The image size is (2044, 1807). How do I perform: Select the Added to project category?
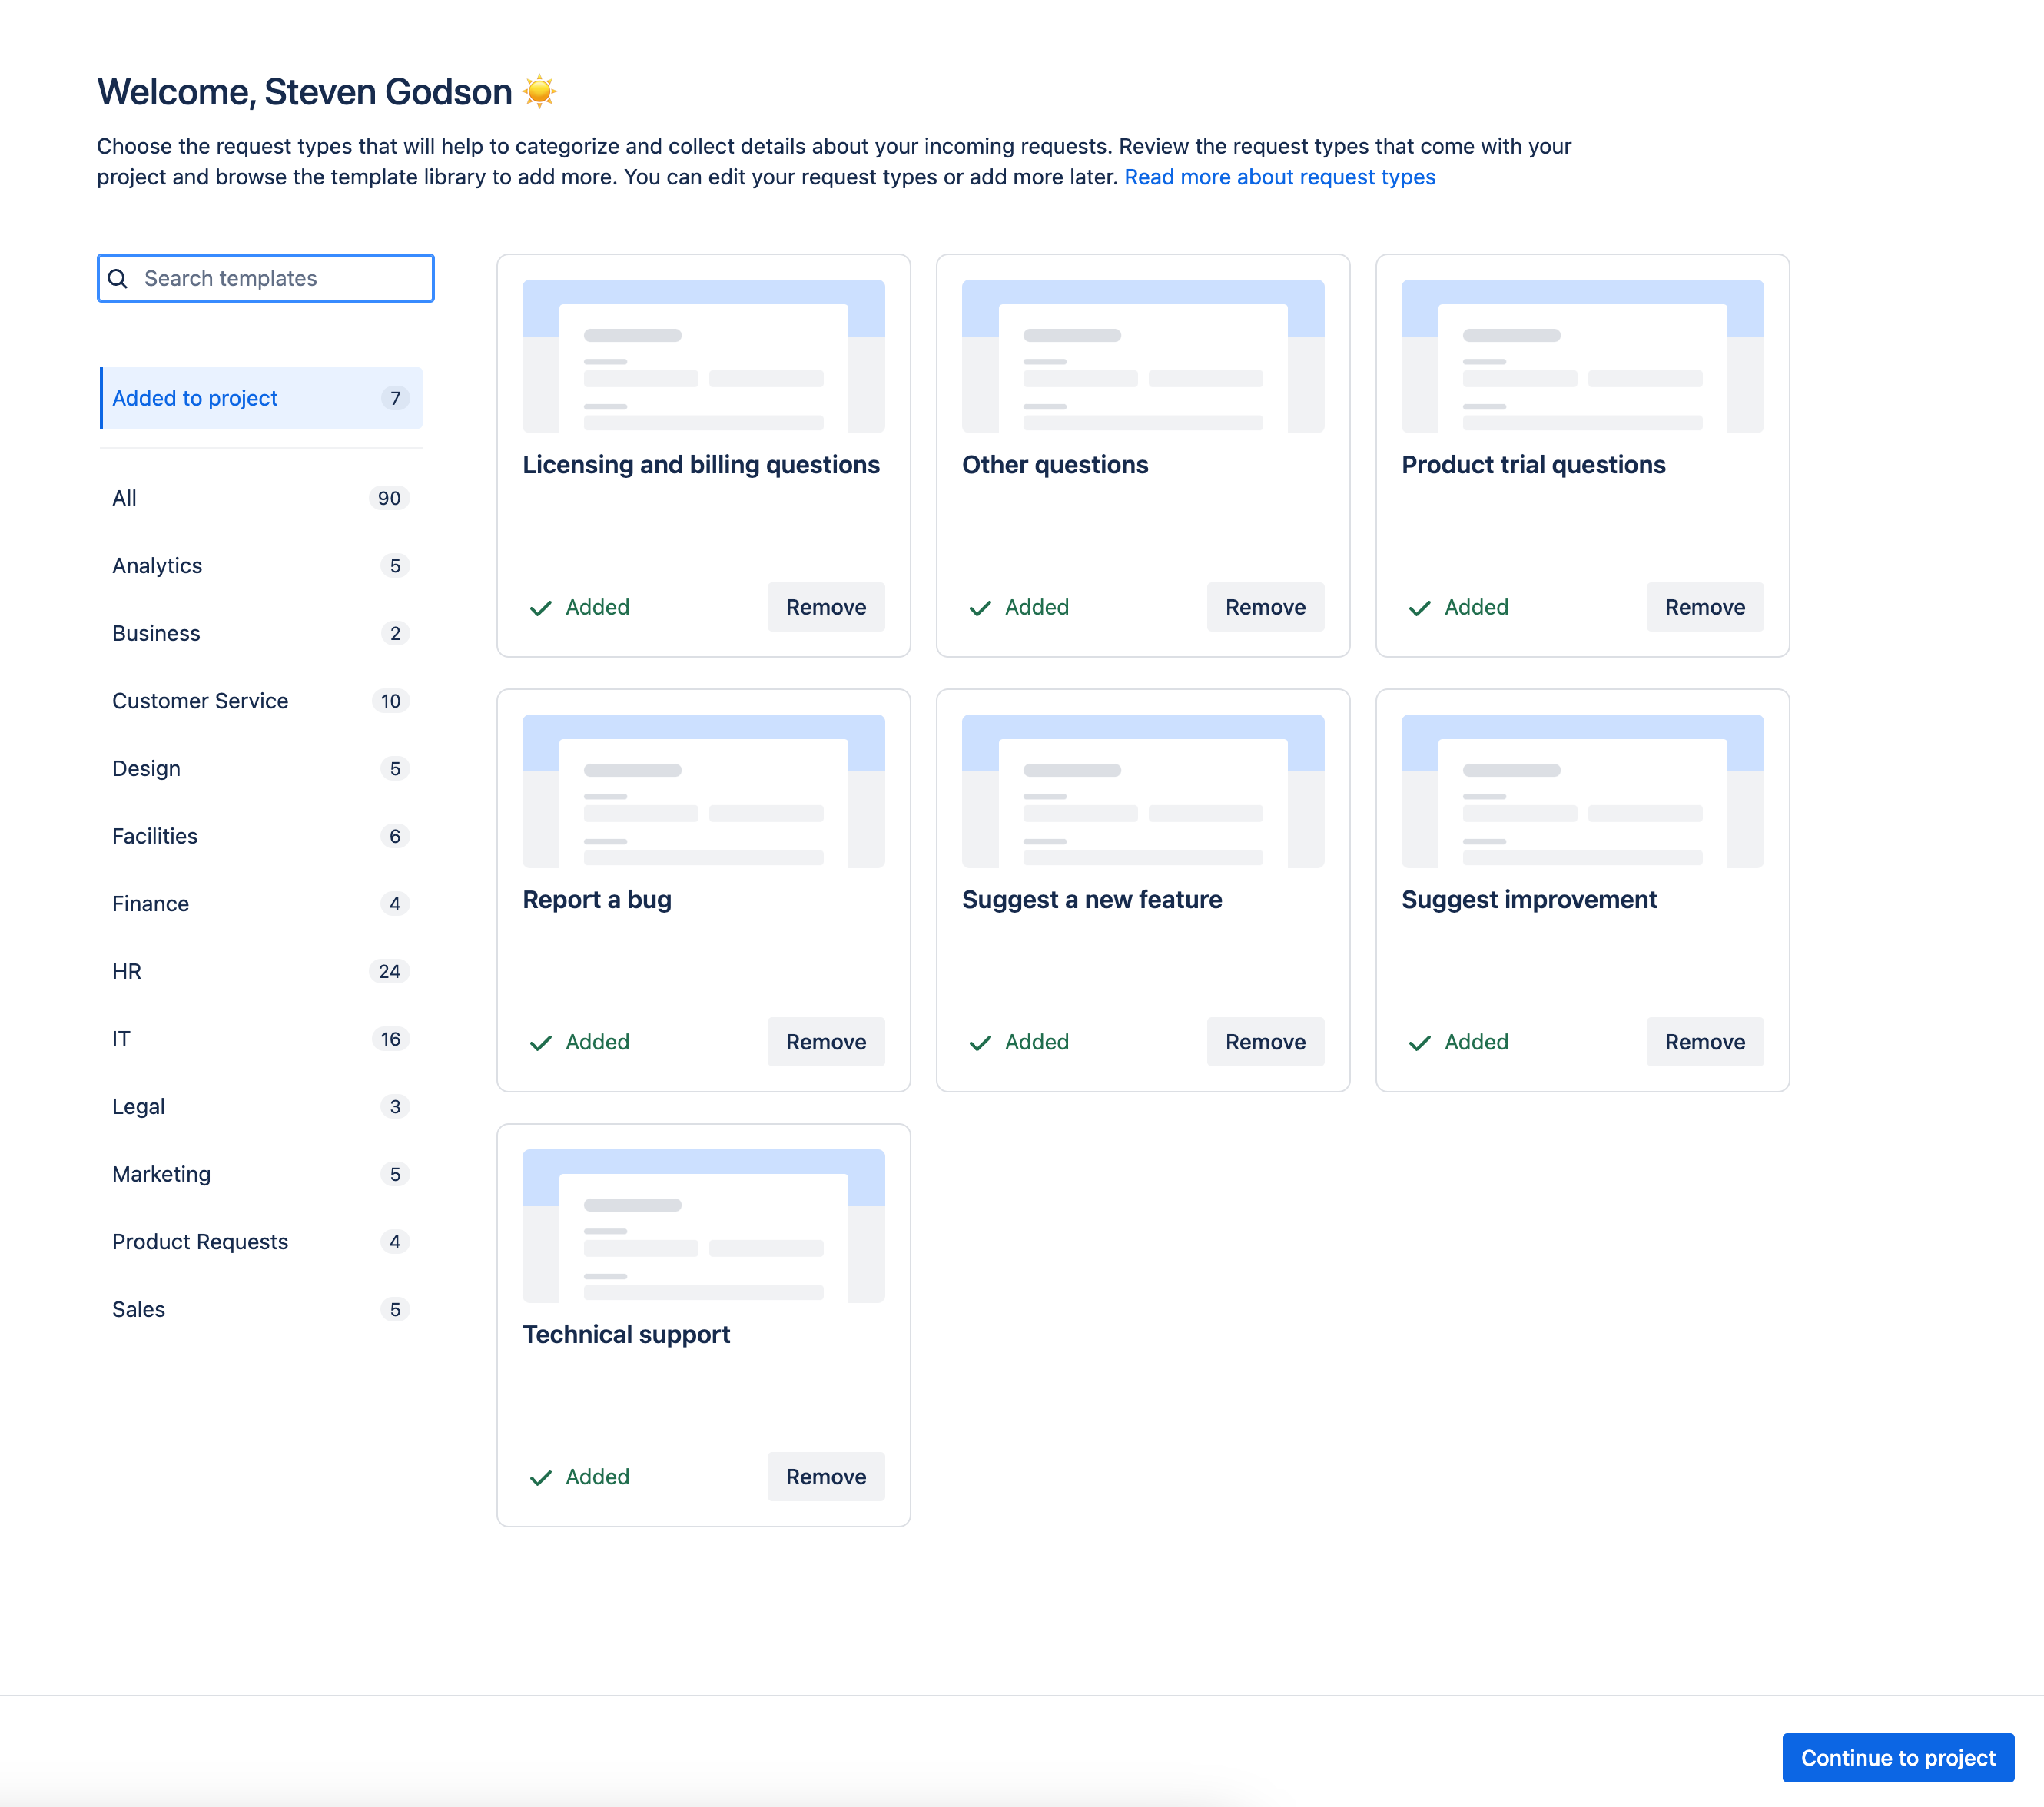click(261, 398)
